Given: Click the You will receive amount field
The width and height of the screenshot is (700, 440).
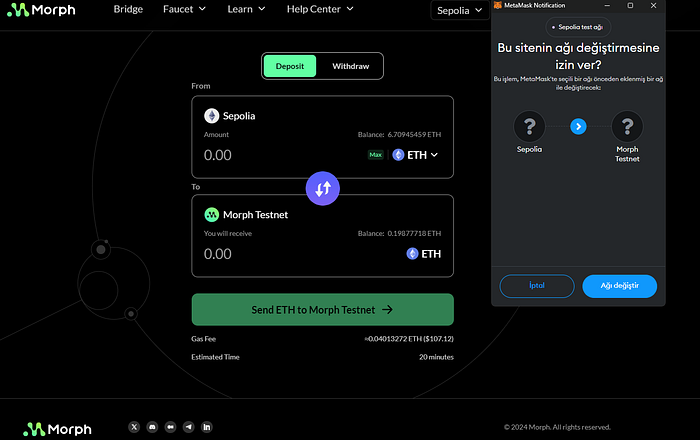Looking at the screenshot, I should (218, 254).
